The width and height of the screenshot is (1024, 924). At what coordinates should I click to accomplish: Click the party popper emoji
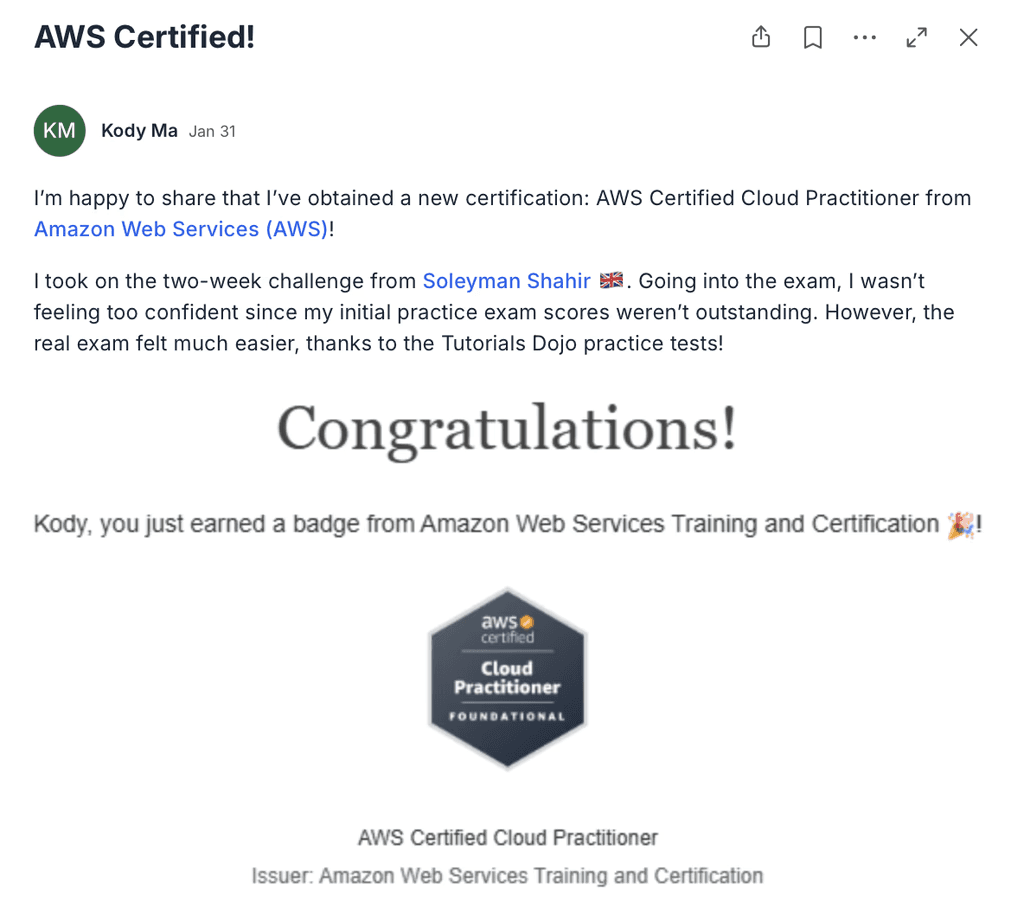tap(961, 524)
